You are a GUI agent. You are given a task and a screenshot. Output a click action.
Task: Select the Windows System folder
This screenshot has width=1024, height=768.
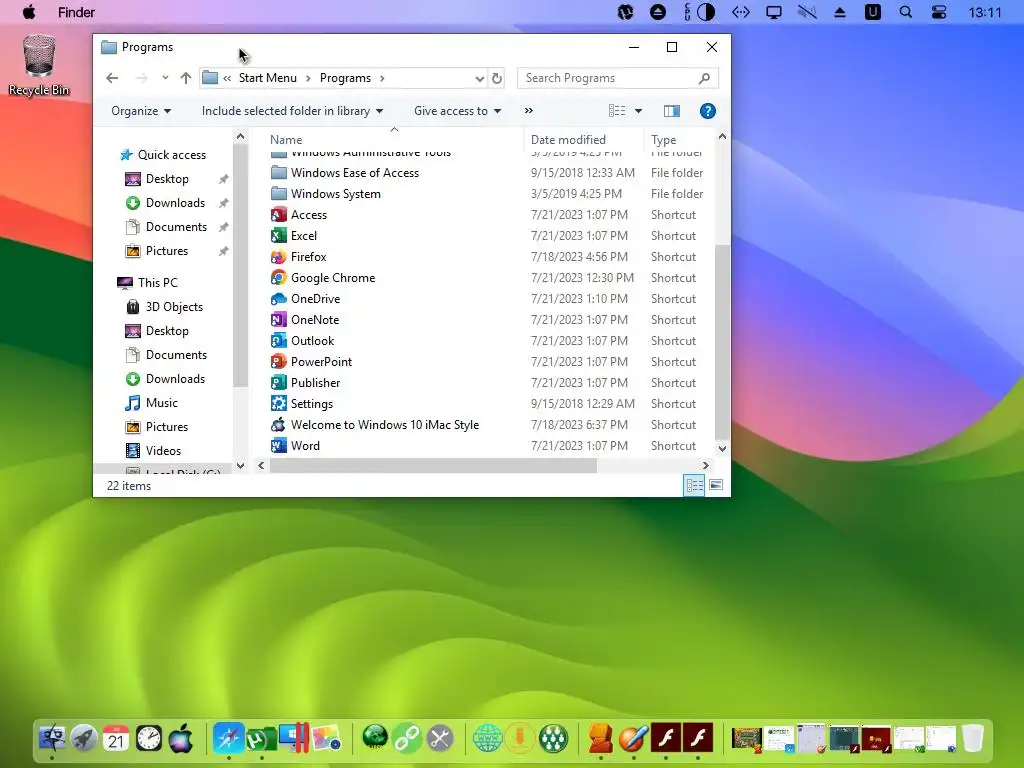point(336,194)
